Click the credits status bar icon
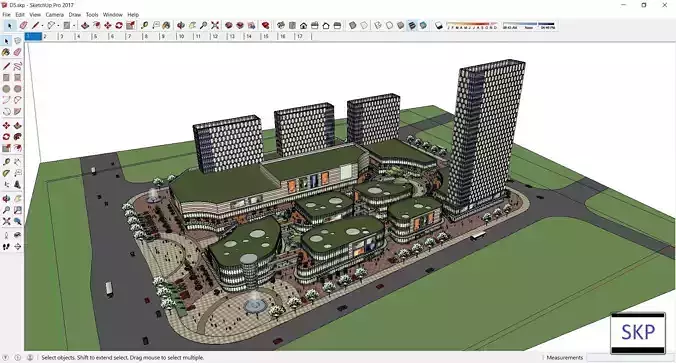The width and height of the screenshot is (676, 363). point(18,357)
